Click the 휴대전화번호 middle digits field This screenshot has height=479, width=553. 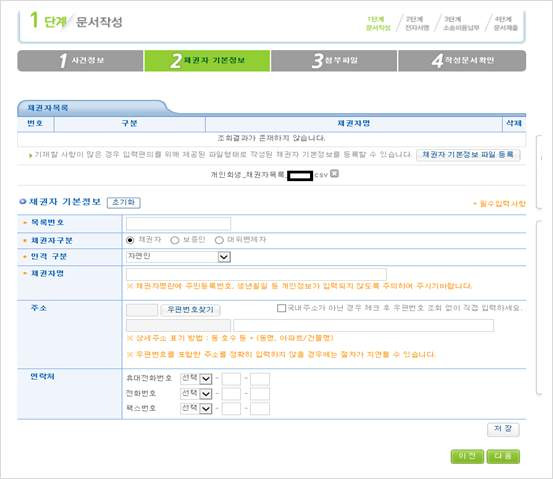point(231,379)
